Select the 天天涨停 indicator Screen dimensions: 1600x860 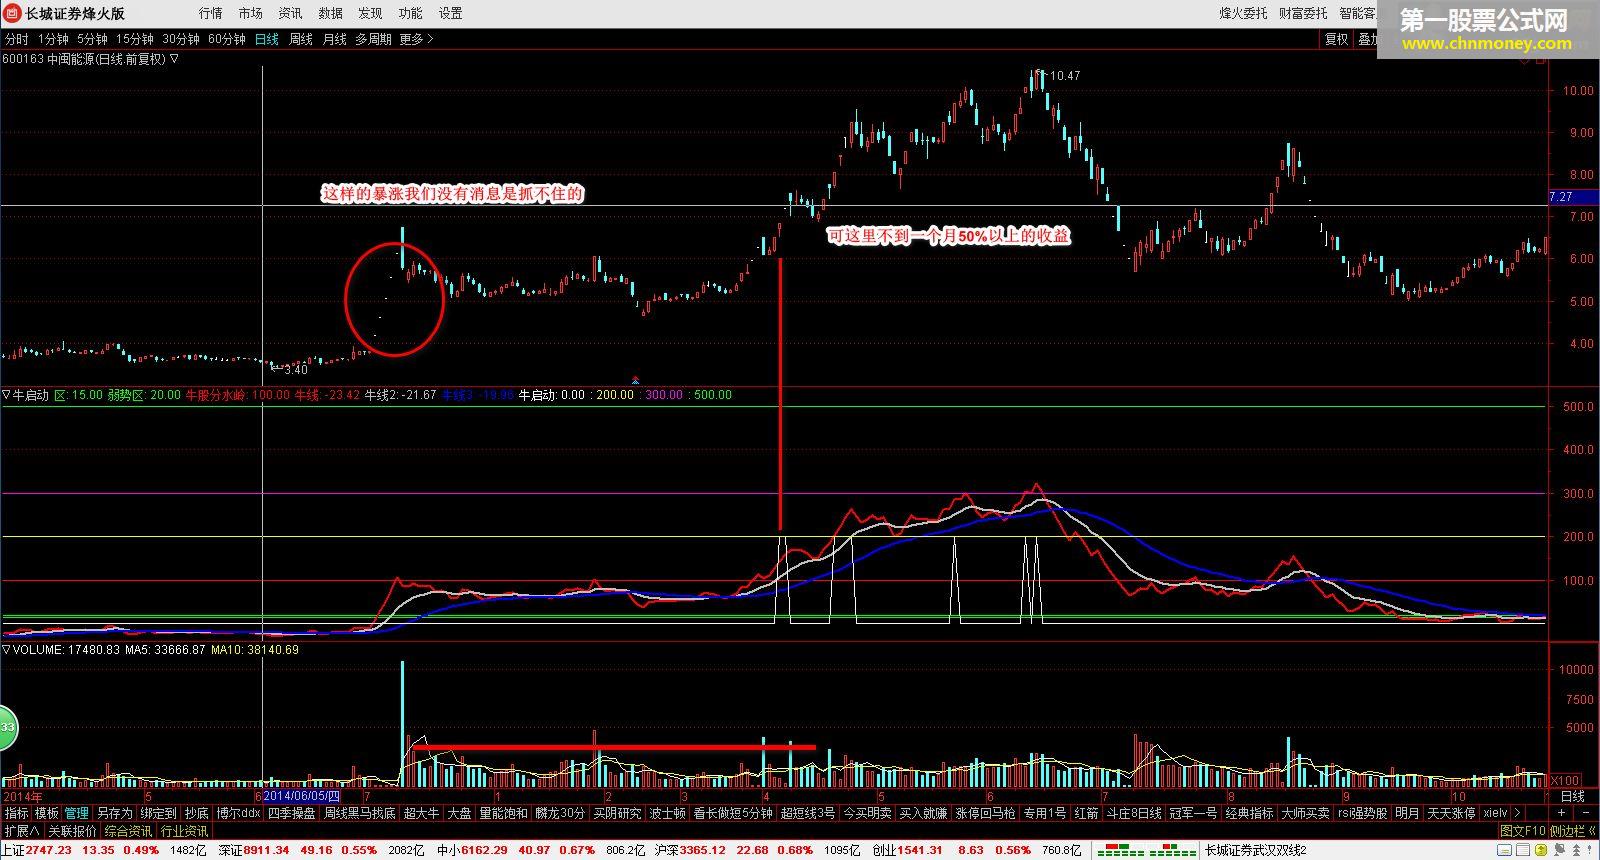[x=1450, y=813]
